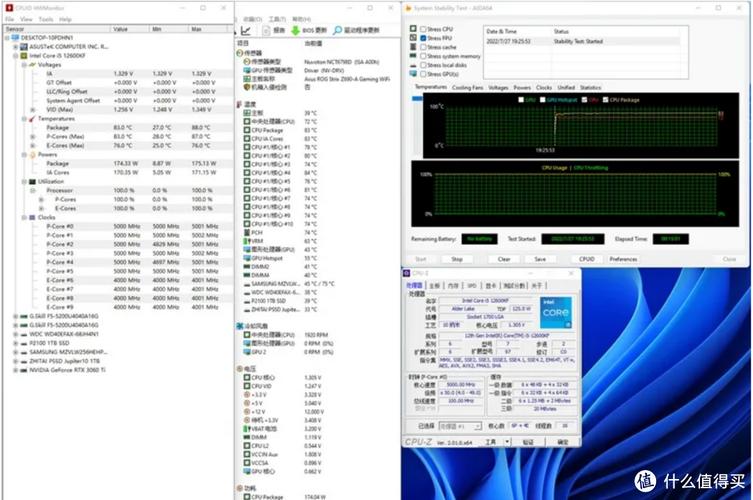Viewport: 753px width, 500px height.
Task: Click the 驱动程序更新 magnifier icon
Action: tap(338, 30)
